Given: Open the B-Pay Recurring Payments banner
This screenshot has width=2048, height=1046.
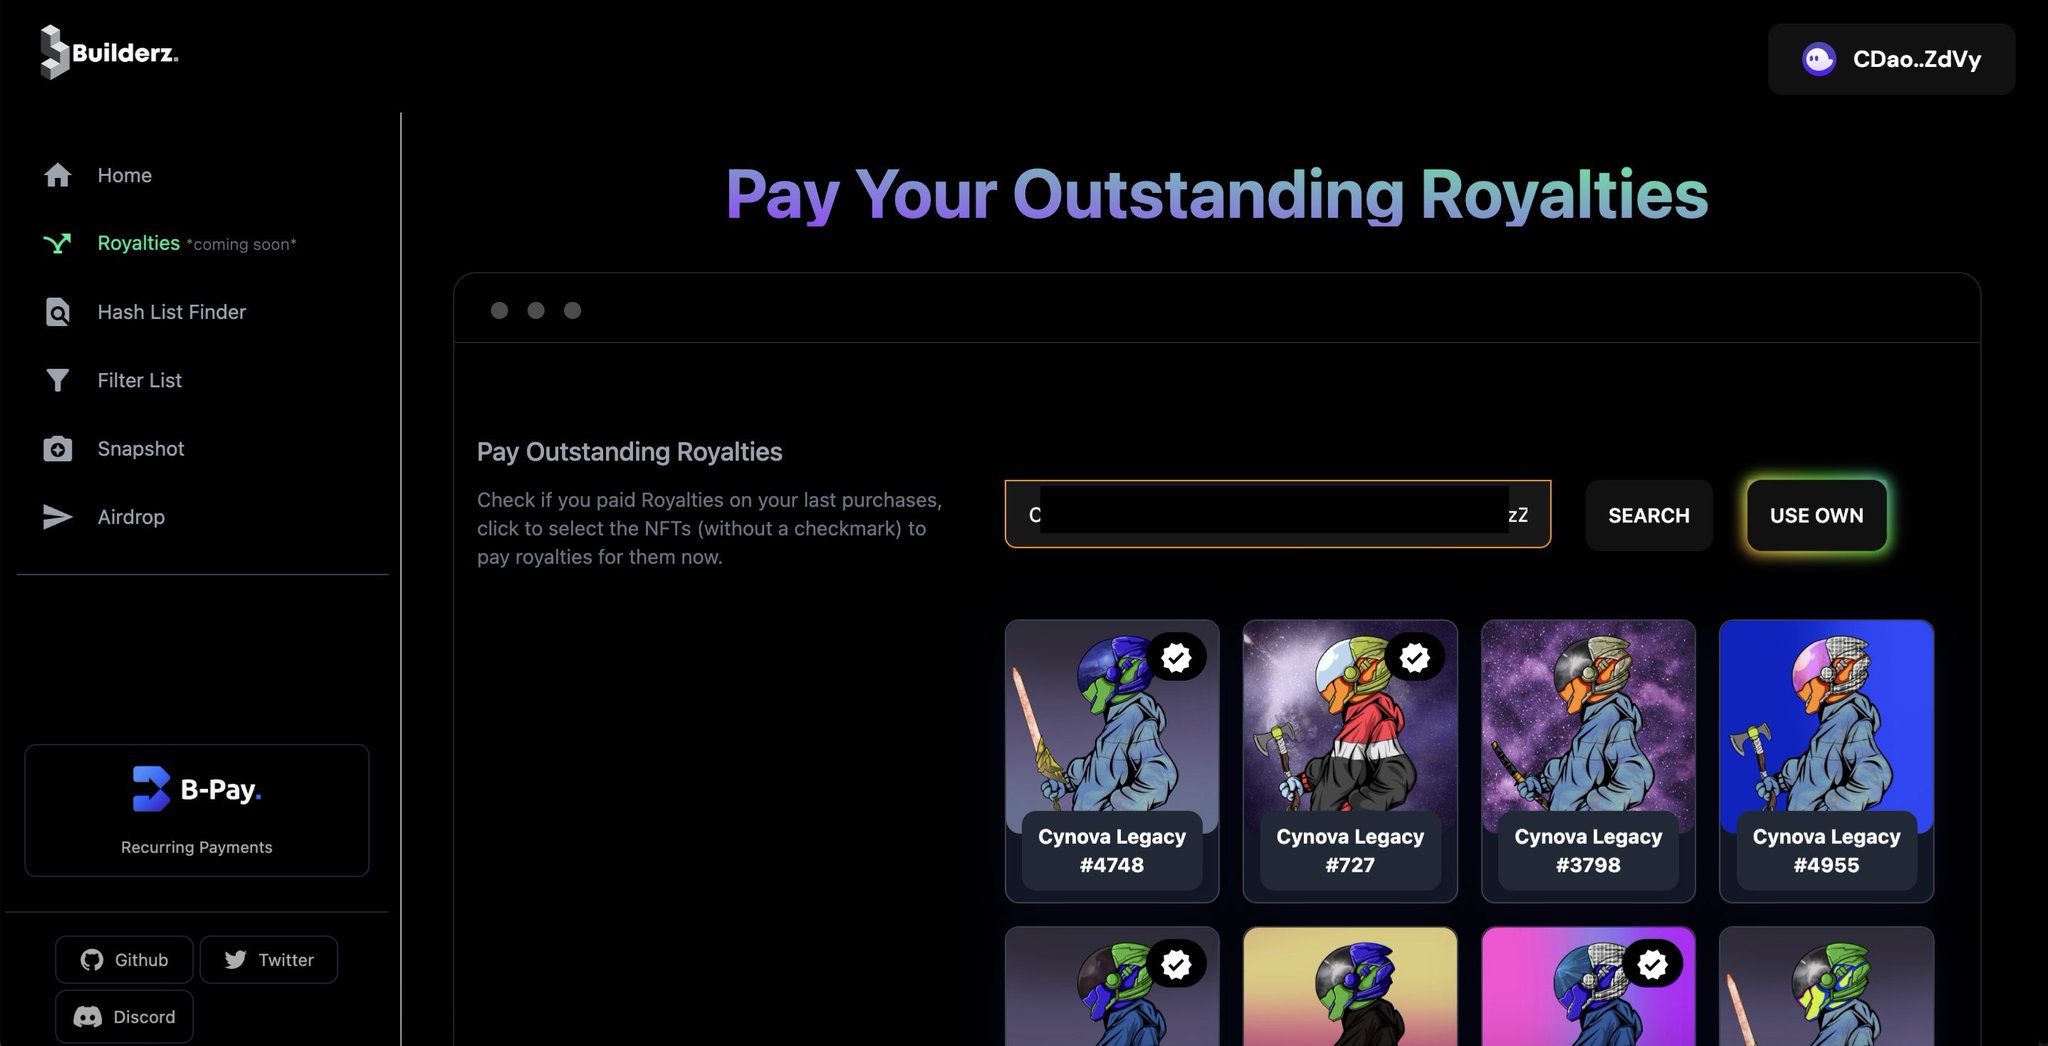Looking at the screenshot, I should coord(197,810).
